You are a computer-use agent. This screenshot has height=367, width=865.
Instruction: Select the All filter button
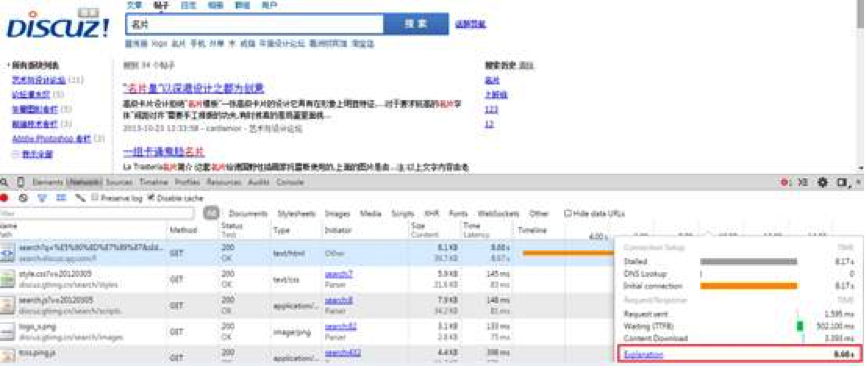coord(211,214)
